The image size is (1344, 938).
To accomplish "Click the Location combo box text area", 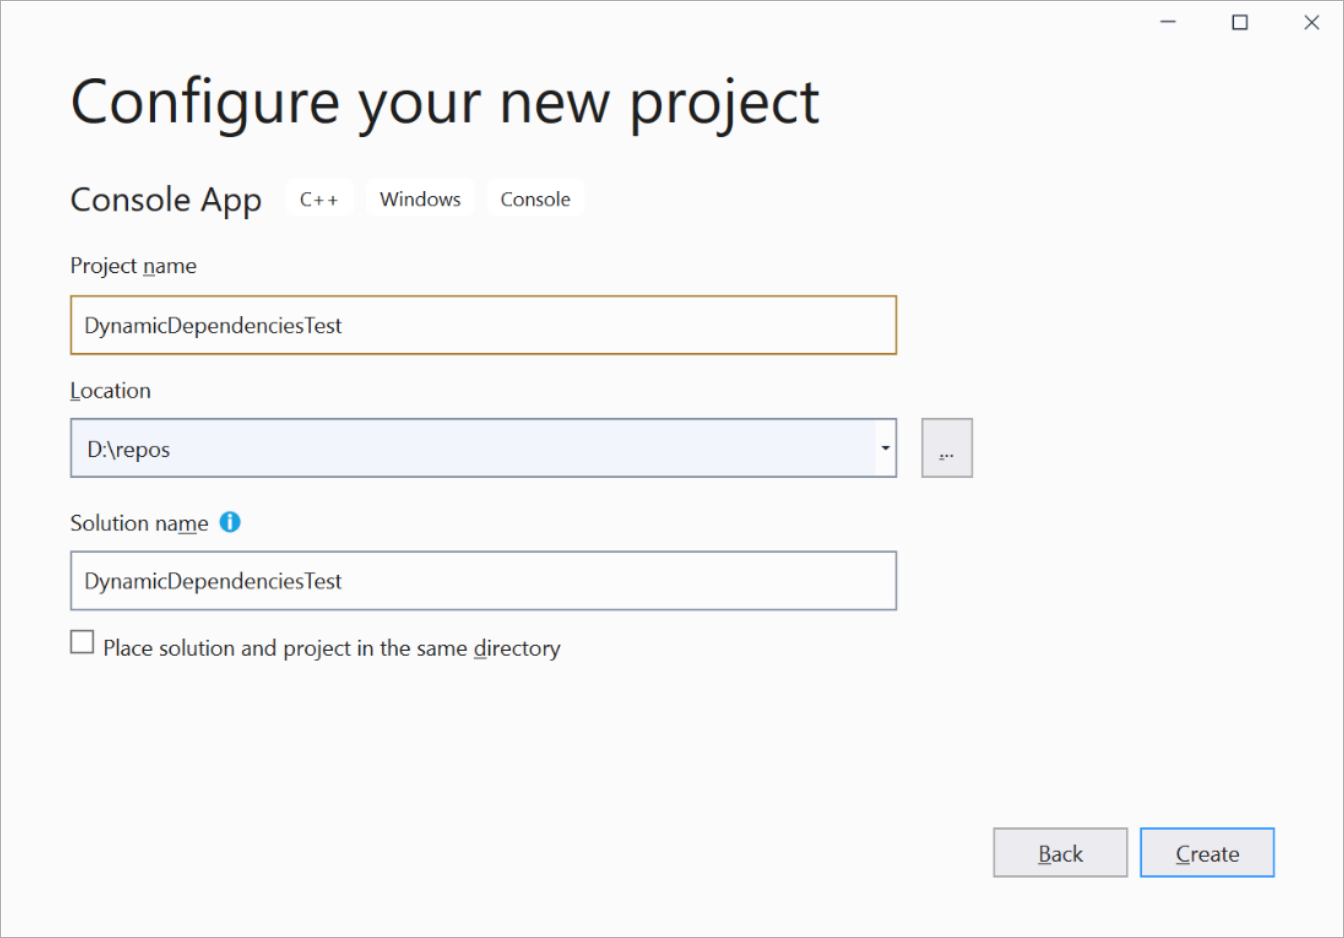I will pyautogui.click(x=450, y=448).
